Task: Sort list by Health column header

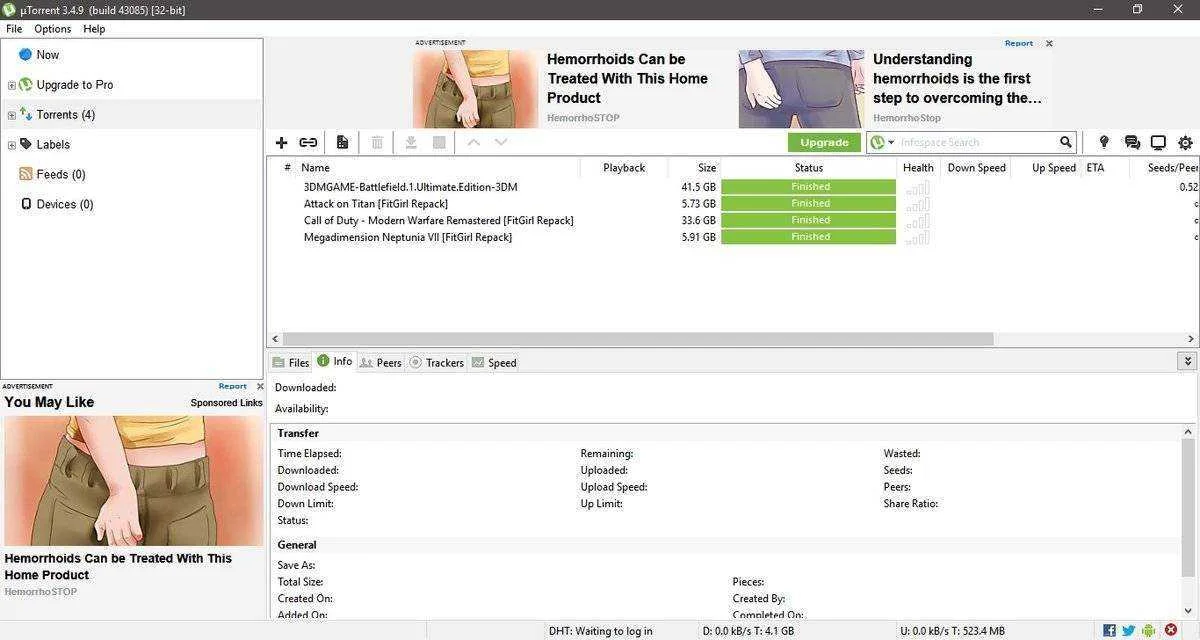Action: (x=918, y=168)
